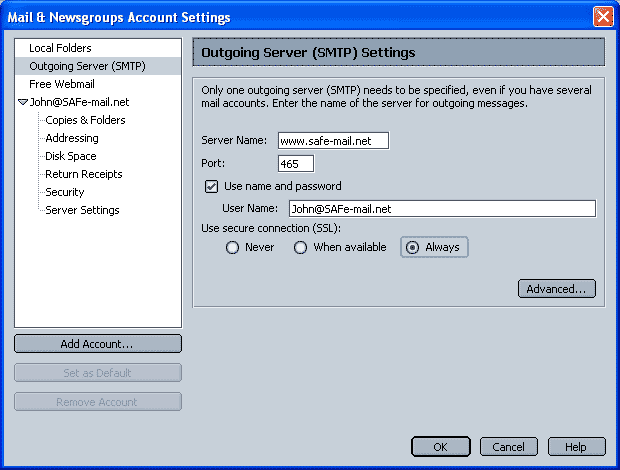Click the Remove Account button
This screenshot has height=470, width=620.
point(98,402)
